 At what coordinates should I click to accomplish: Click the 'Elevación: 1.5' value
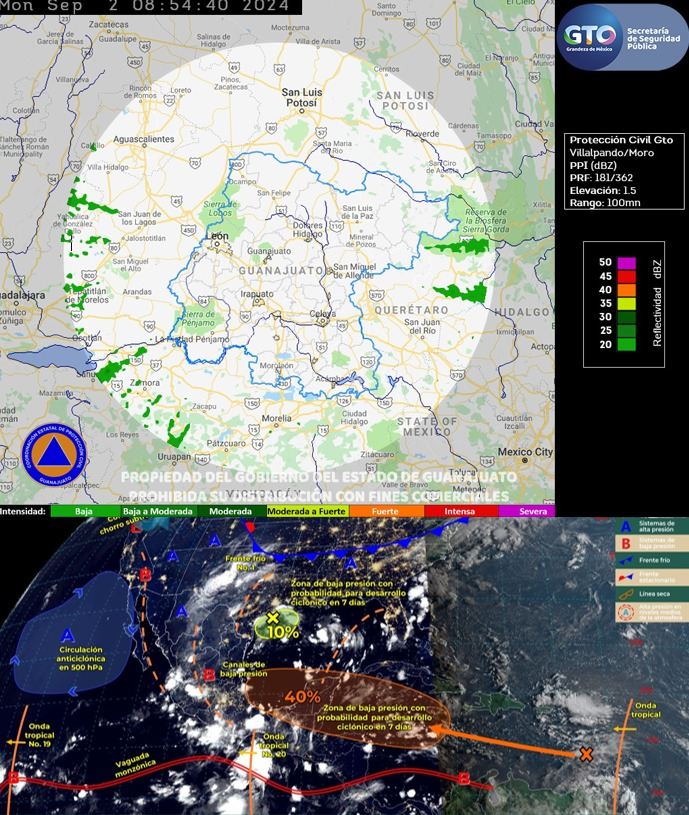click(x=603, y=190)
